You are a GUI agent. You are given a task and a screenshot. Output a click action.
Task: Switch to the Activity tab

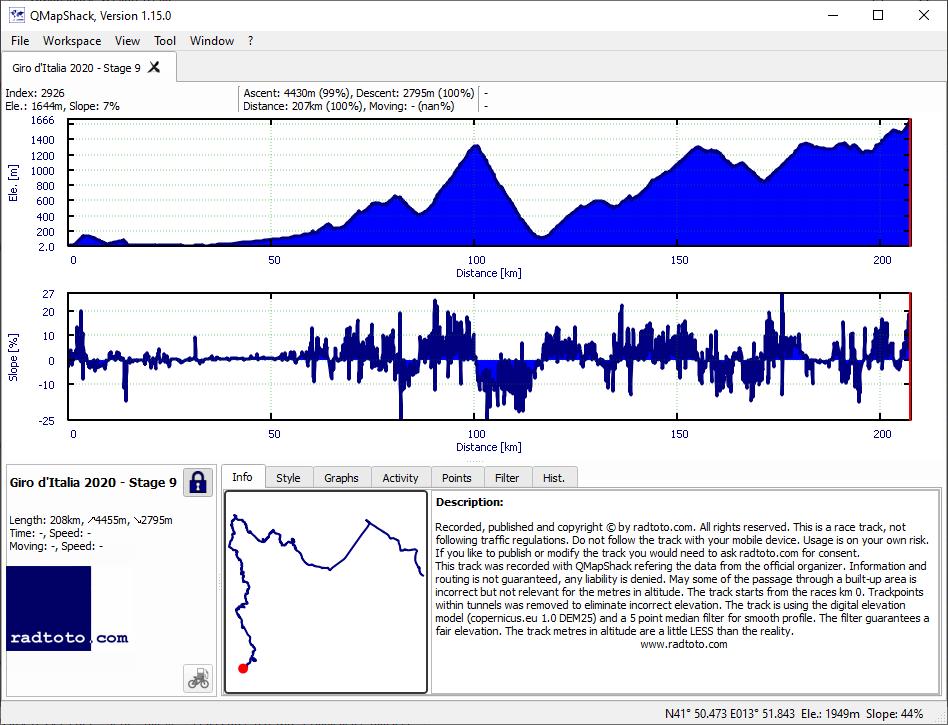pos(400,478)
